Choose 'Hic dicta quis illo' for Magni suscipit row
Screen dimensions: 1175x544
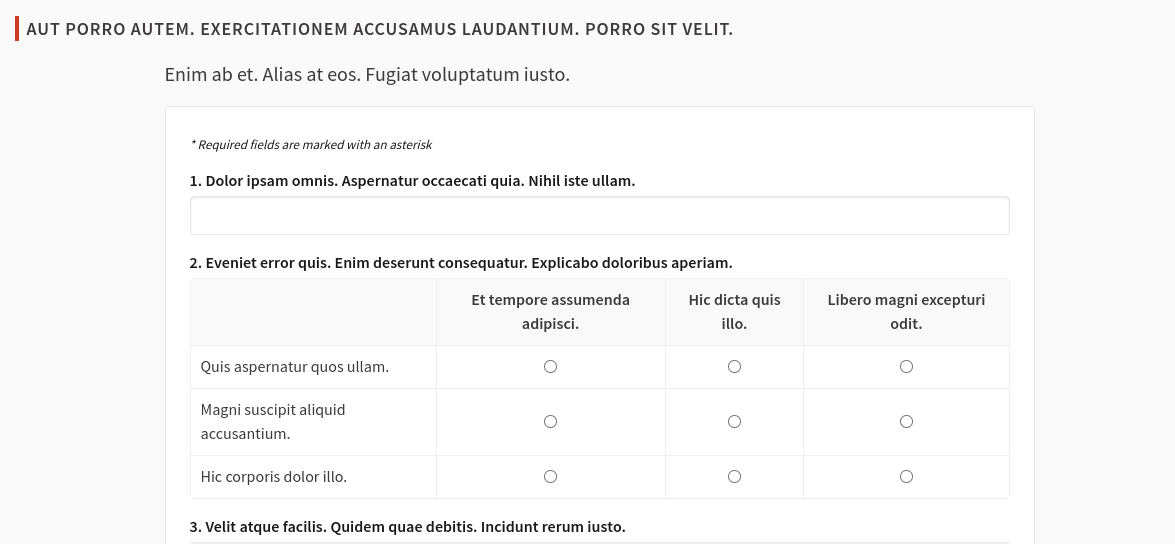[734, 422]
